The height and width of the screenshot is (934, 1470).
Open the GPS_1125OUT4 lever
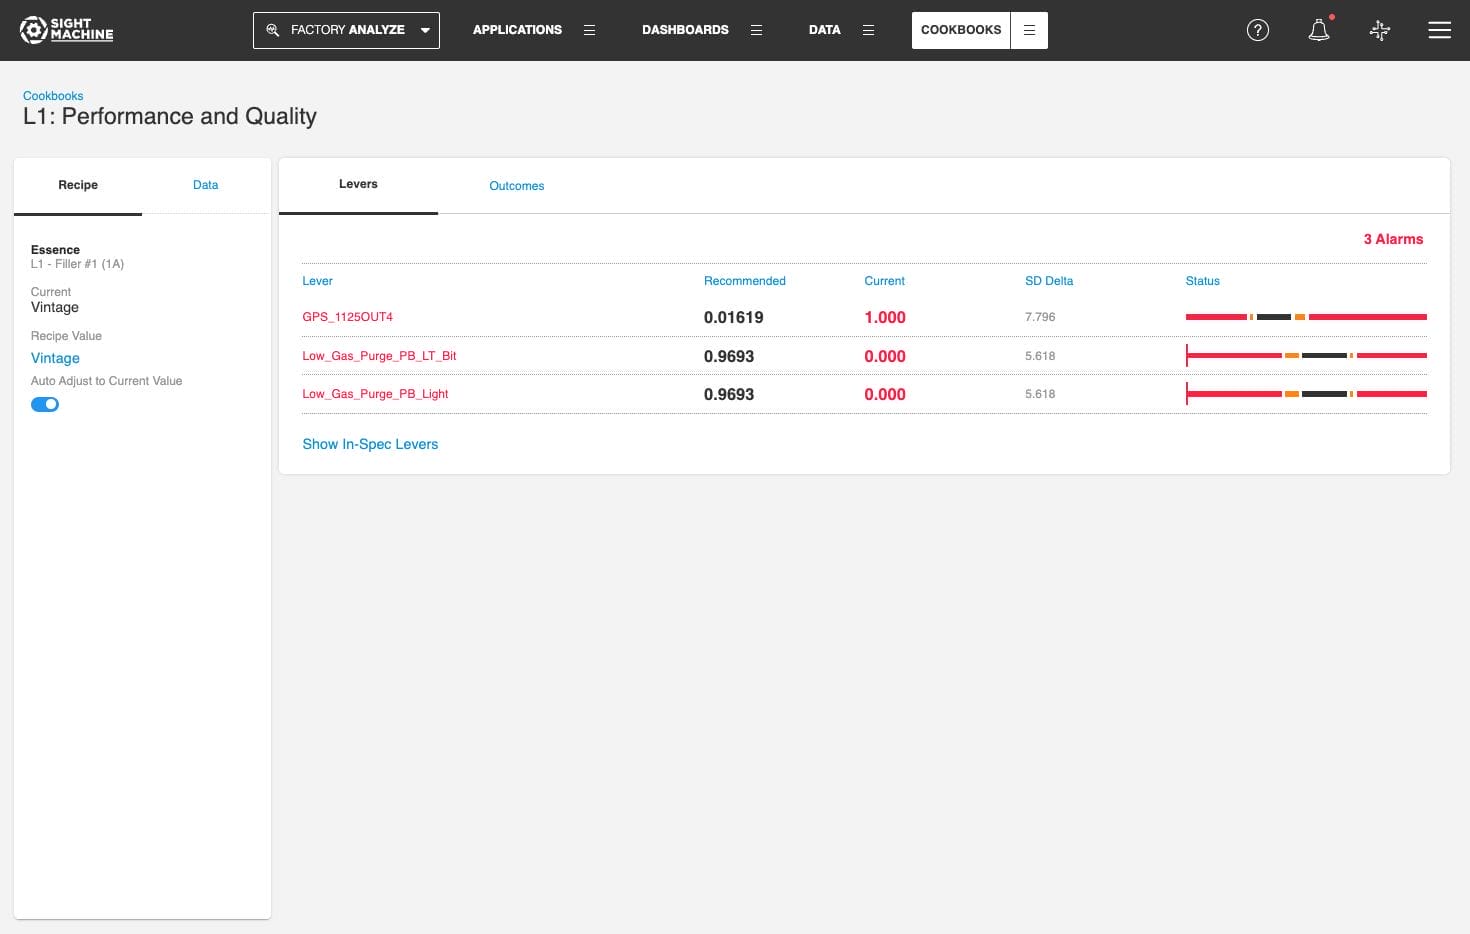(x=348, y=317)
